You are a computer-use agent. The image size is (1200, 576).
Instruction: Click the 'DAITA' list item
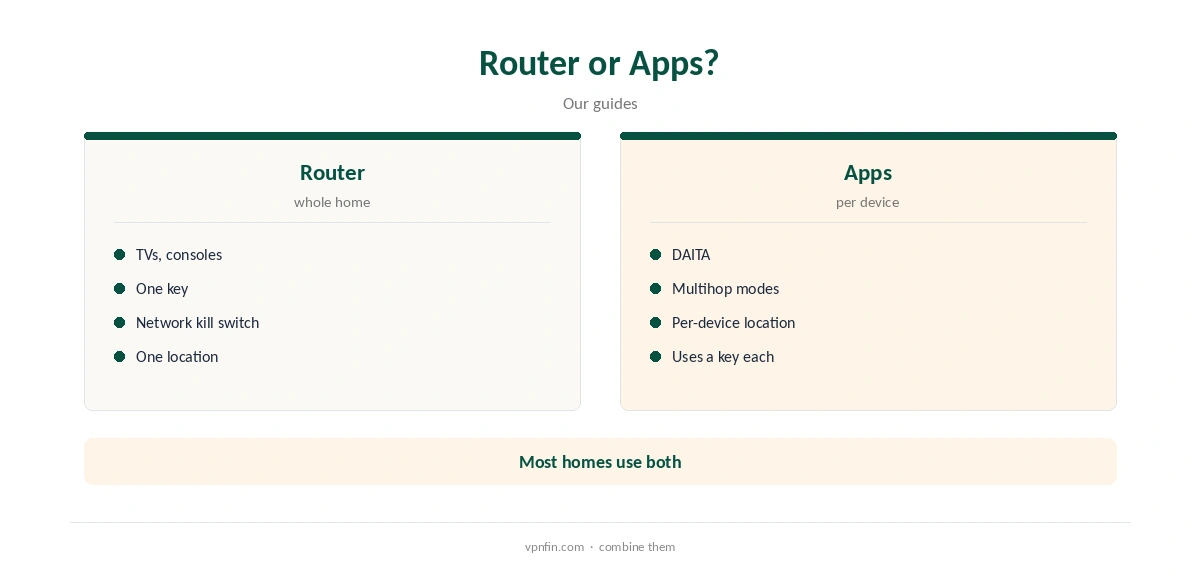691,255
